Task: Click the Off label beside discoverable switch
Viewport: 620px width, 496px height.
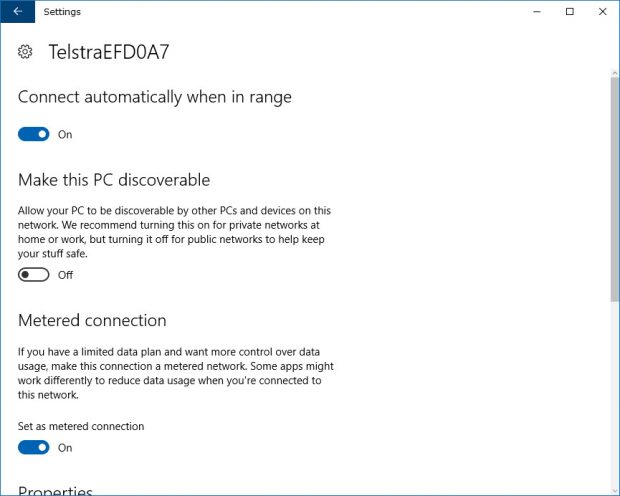Action: [65, 275]
